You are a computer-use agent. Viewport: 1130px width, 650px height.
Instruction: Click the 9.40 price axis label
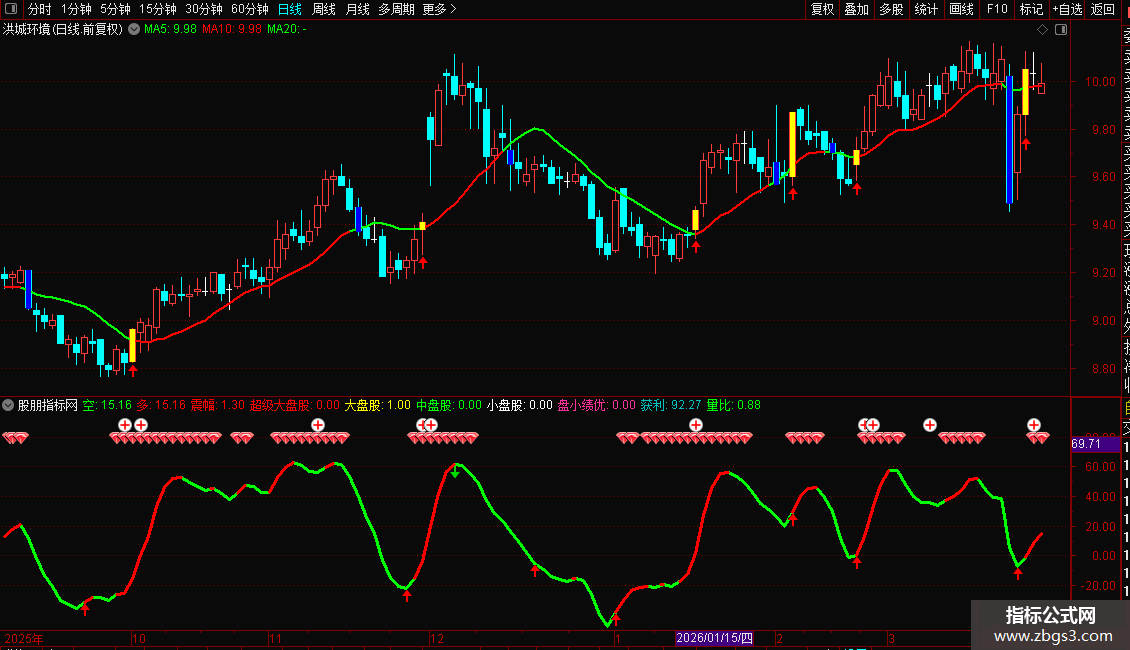point(1103,225)
